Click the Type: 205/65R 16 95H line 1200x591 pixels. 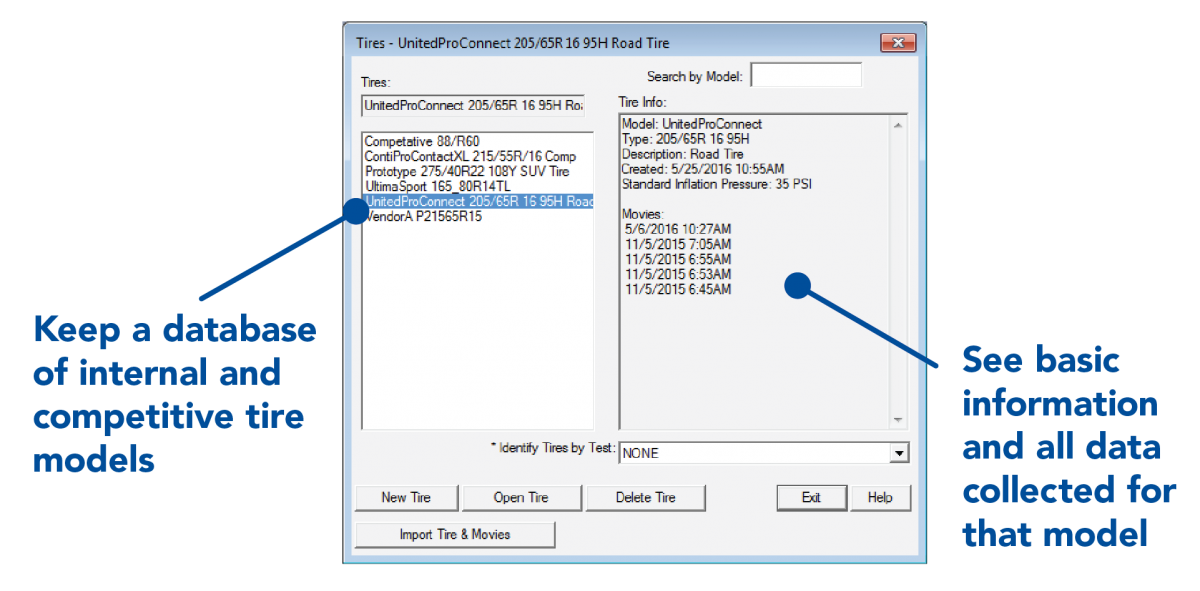click(686, 139)
